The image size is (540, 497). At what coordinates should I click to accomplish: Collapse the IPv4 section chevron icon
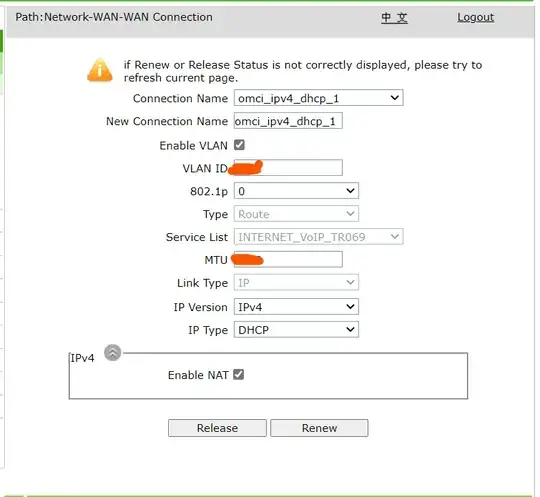point(113,353)
